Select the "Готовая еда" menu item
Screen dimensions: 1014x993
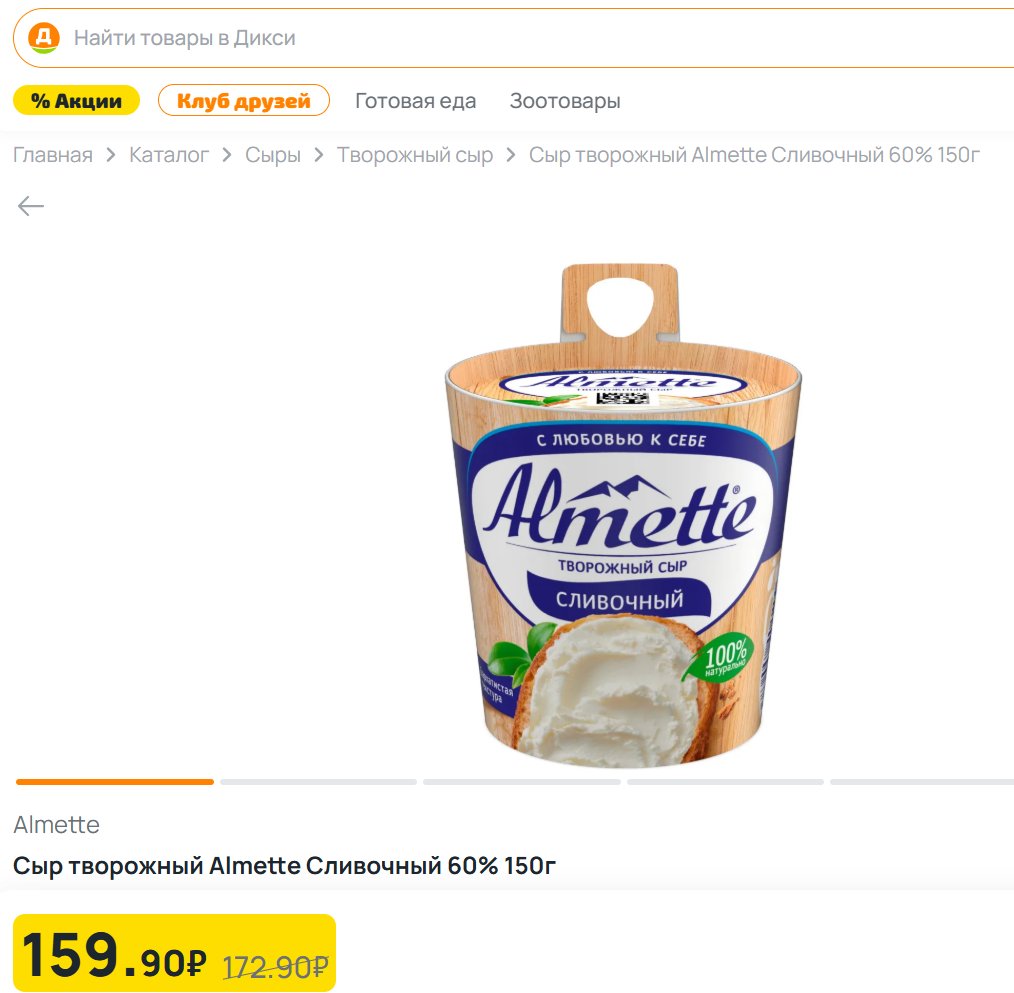point(415,101)
